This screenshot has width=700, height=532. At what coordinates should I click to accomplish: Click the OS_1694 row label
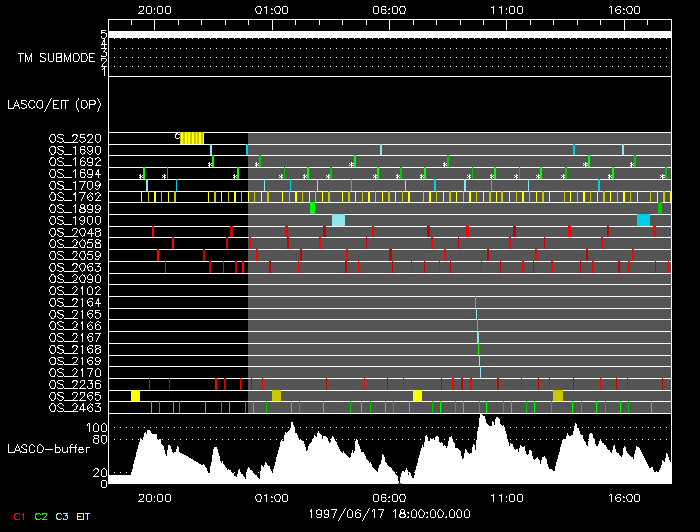tap(75, 173)
